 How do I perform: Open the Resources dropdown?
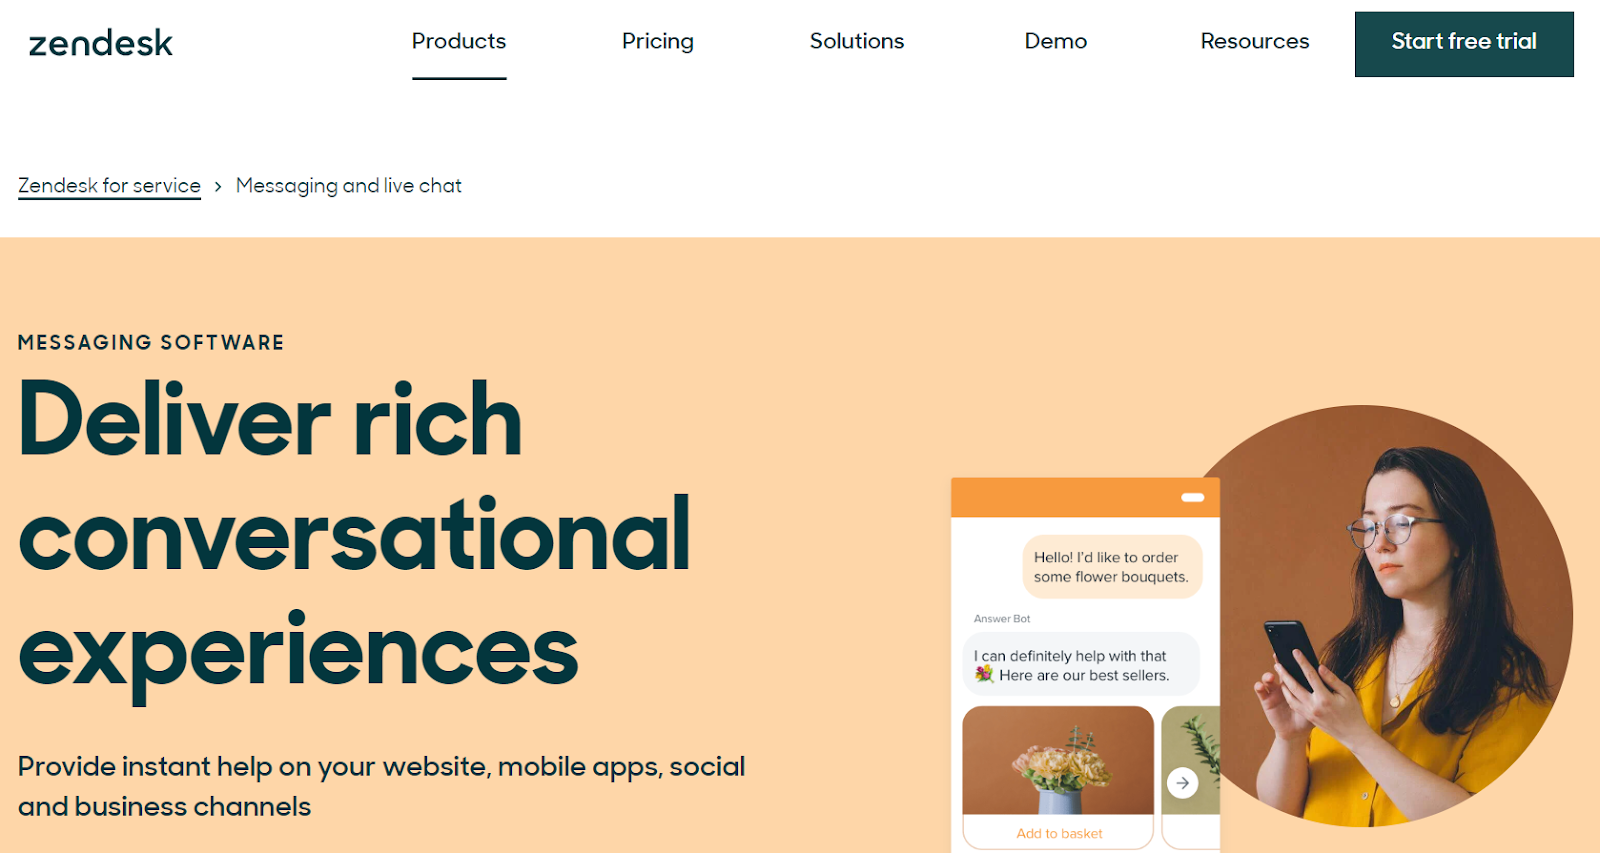pos(1254,41)
